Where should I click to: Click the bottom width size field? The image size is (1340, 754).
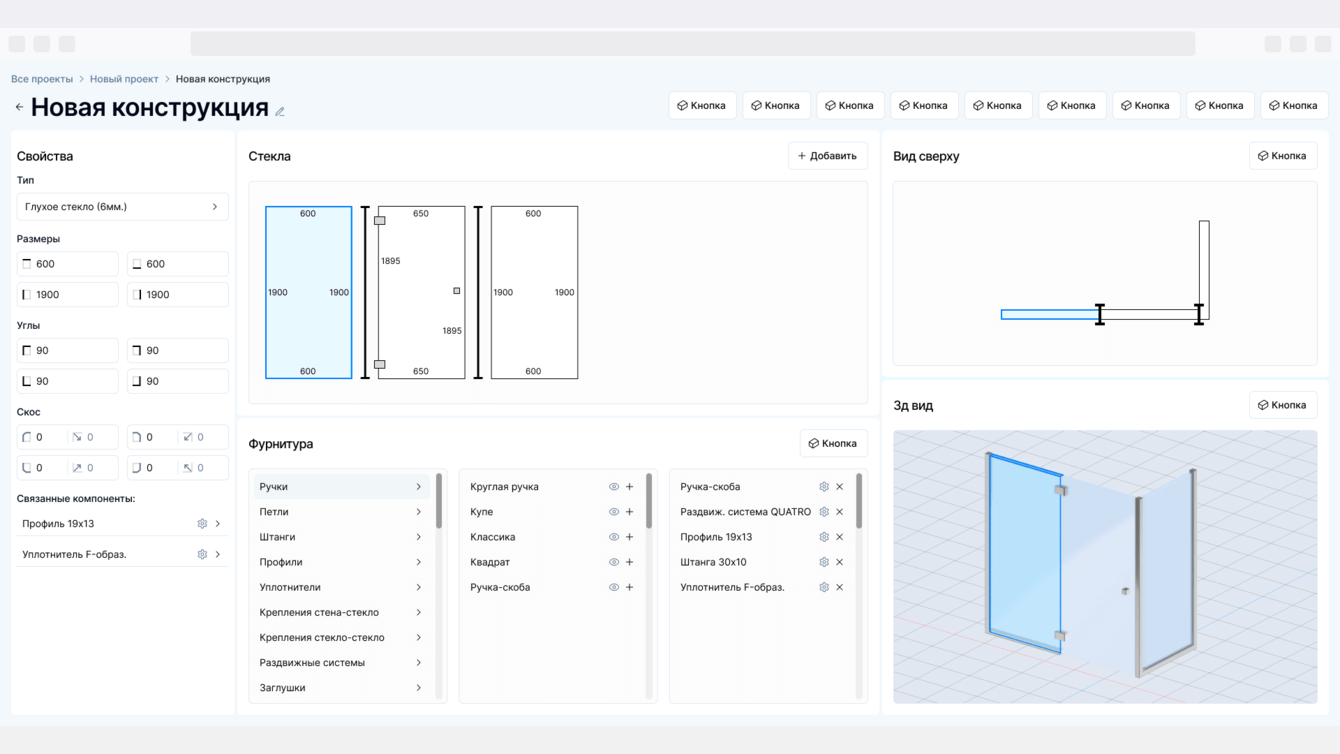(x=178, y=264)
